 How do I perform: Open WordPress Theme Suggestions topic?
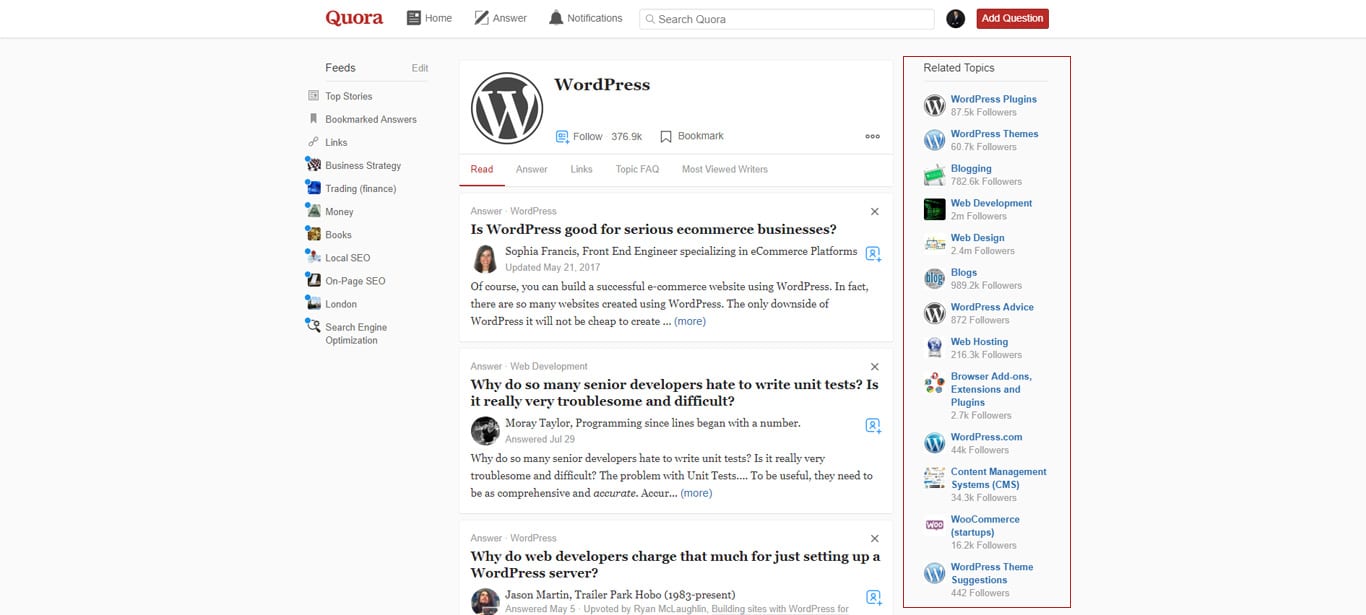click(x=992, y=573)
